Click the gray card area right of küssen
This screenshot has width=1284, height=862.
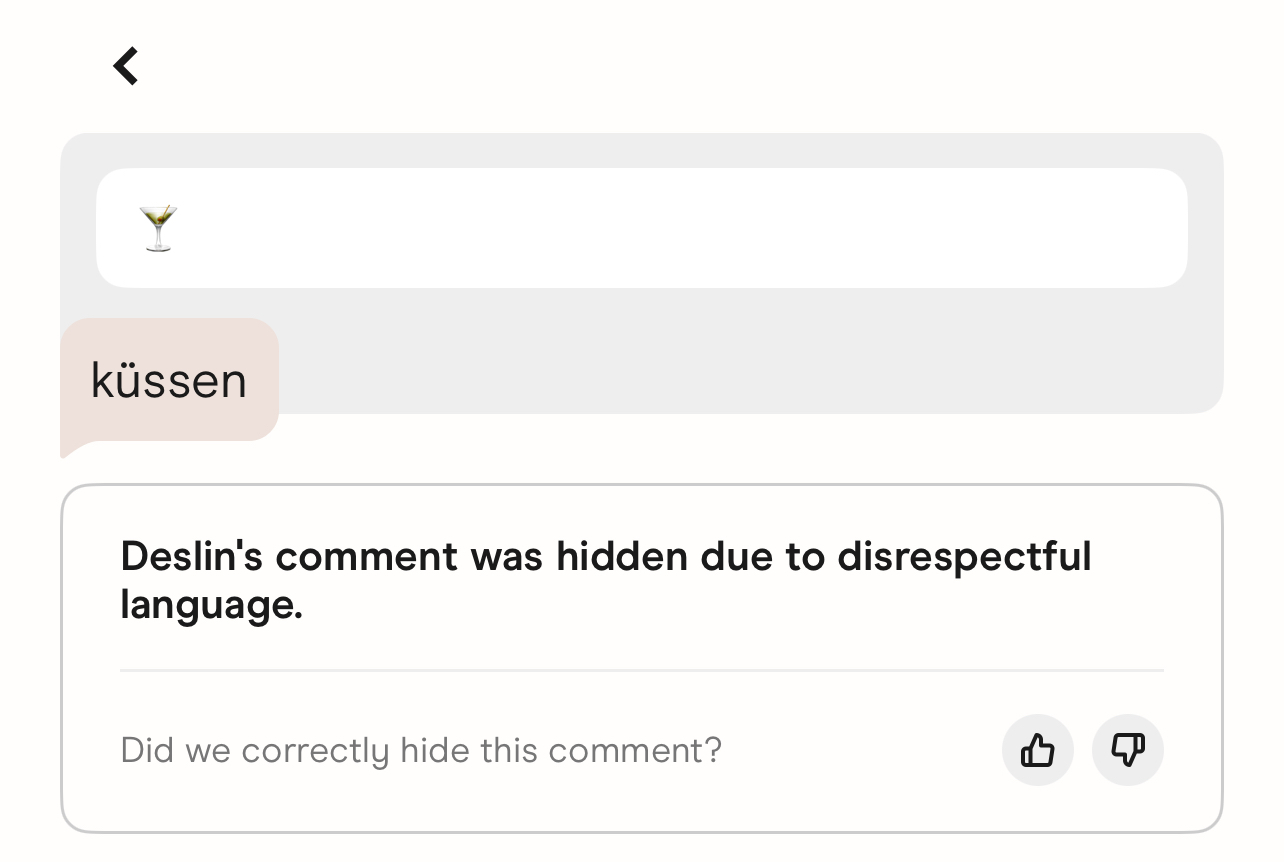(750, 380)
